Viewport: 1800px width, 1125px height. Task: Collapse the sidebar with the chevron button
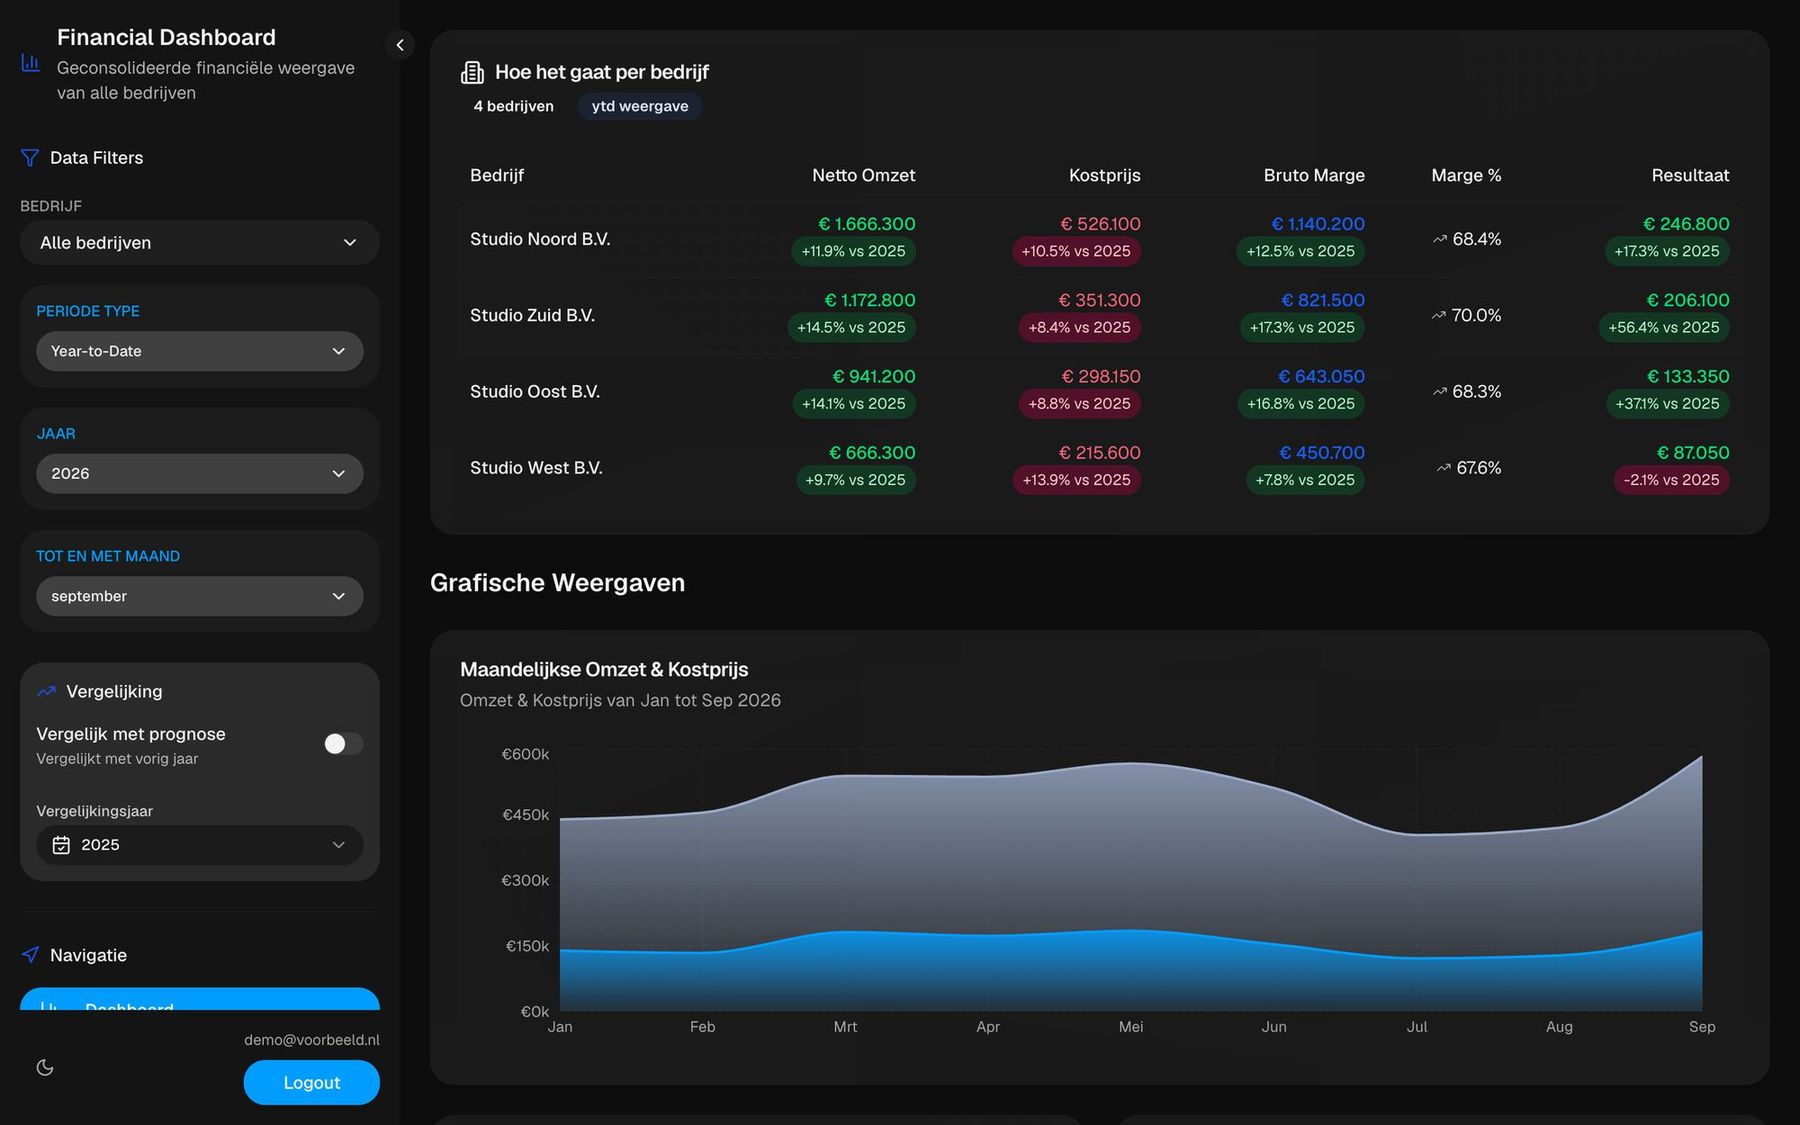pyautogui.click(x=400, y=45)
